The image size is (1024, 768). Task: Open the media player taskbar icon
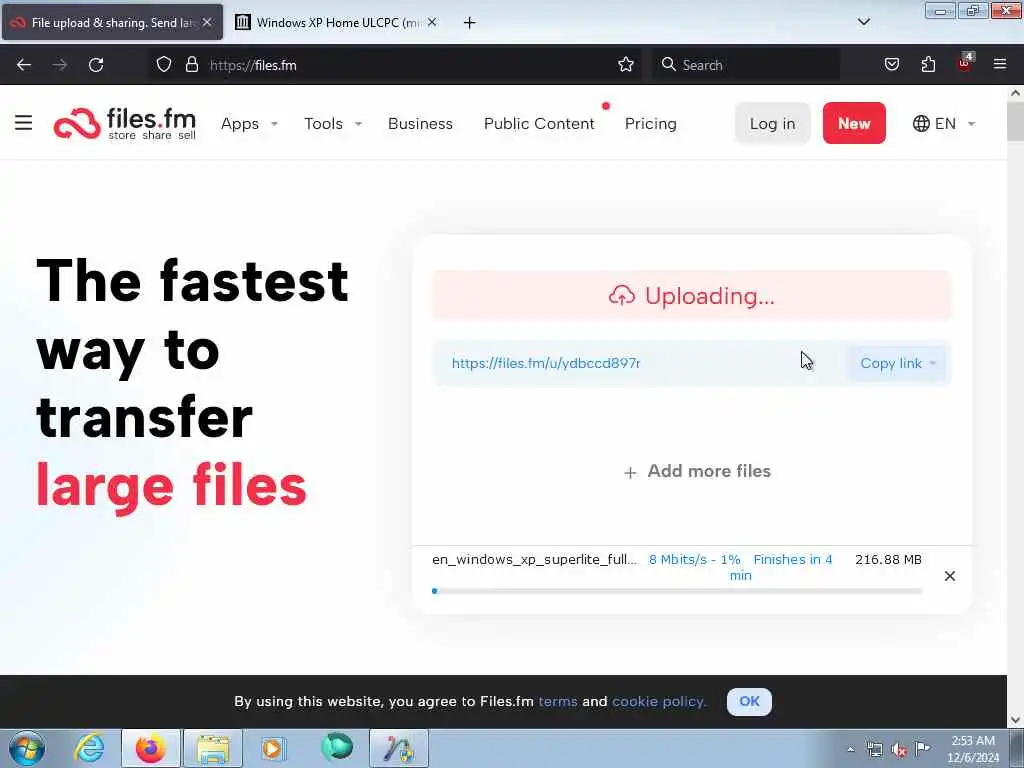click(x=274, y=748)
